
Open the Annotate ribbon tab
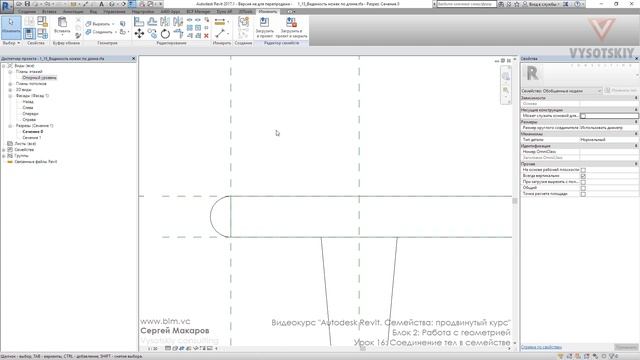pyautogui.click(x=73, y=12)
